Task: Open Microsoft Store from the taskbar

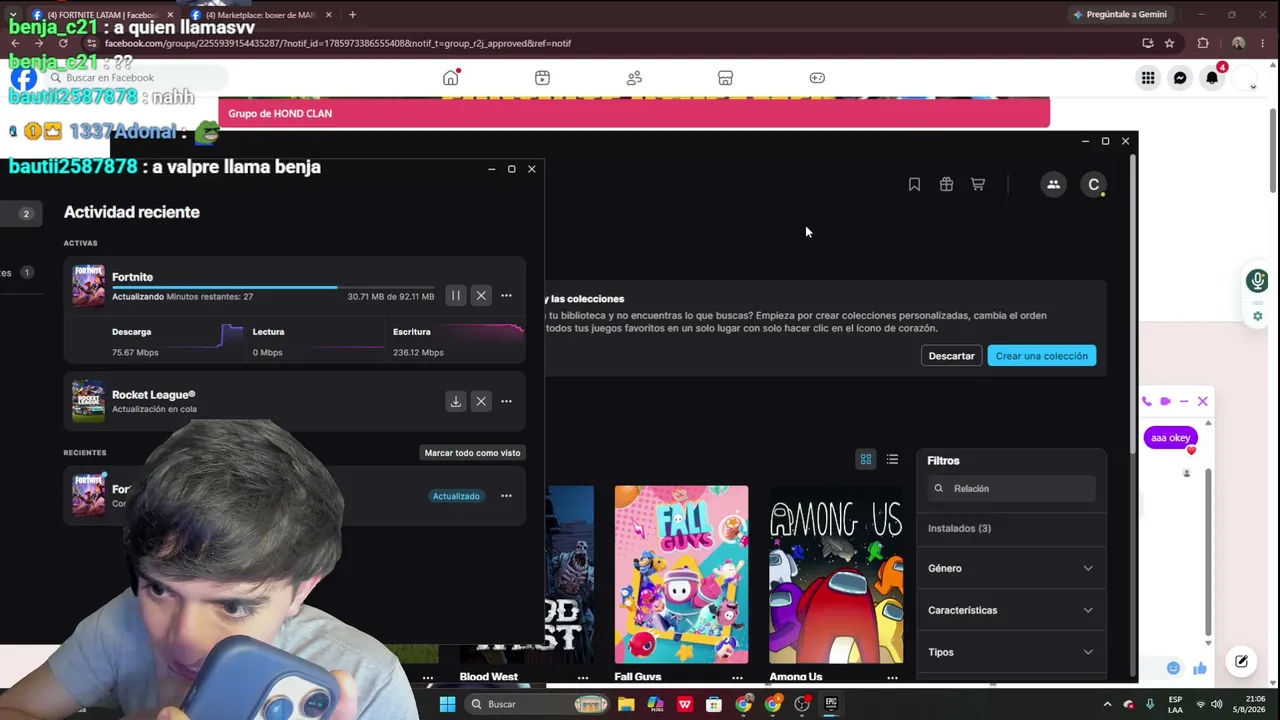Action: tap(714, 704)
